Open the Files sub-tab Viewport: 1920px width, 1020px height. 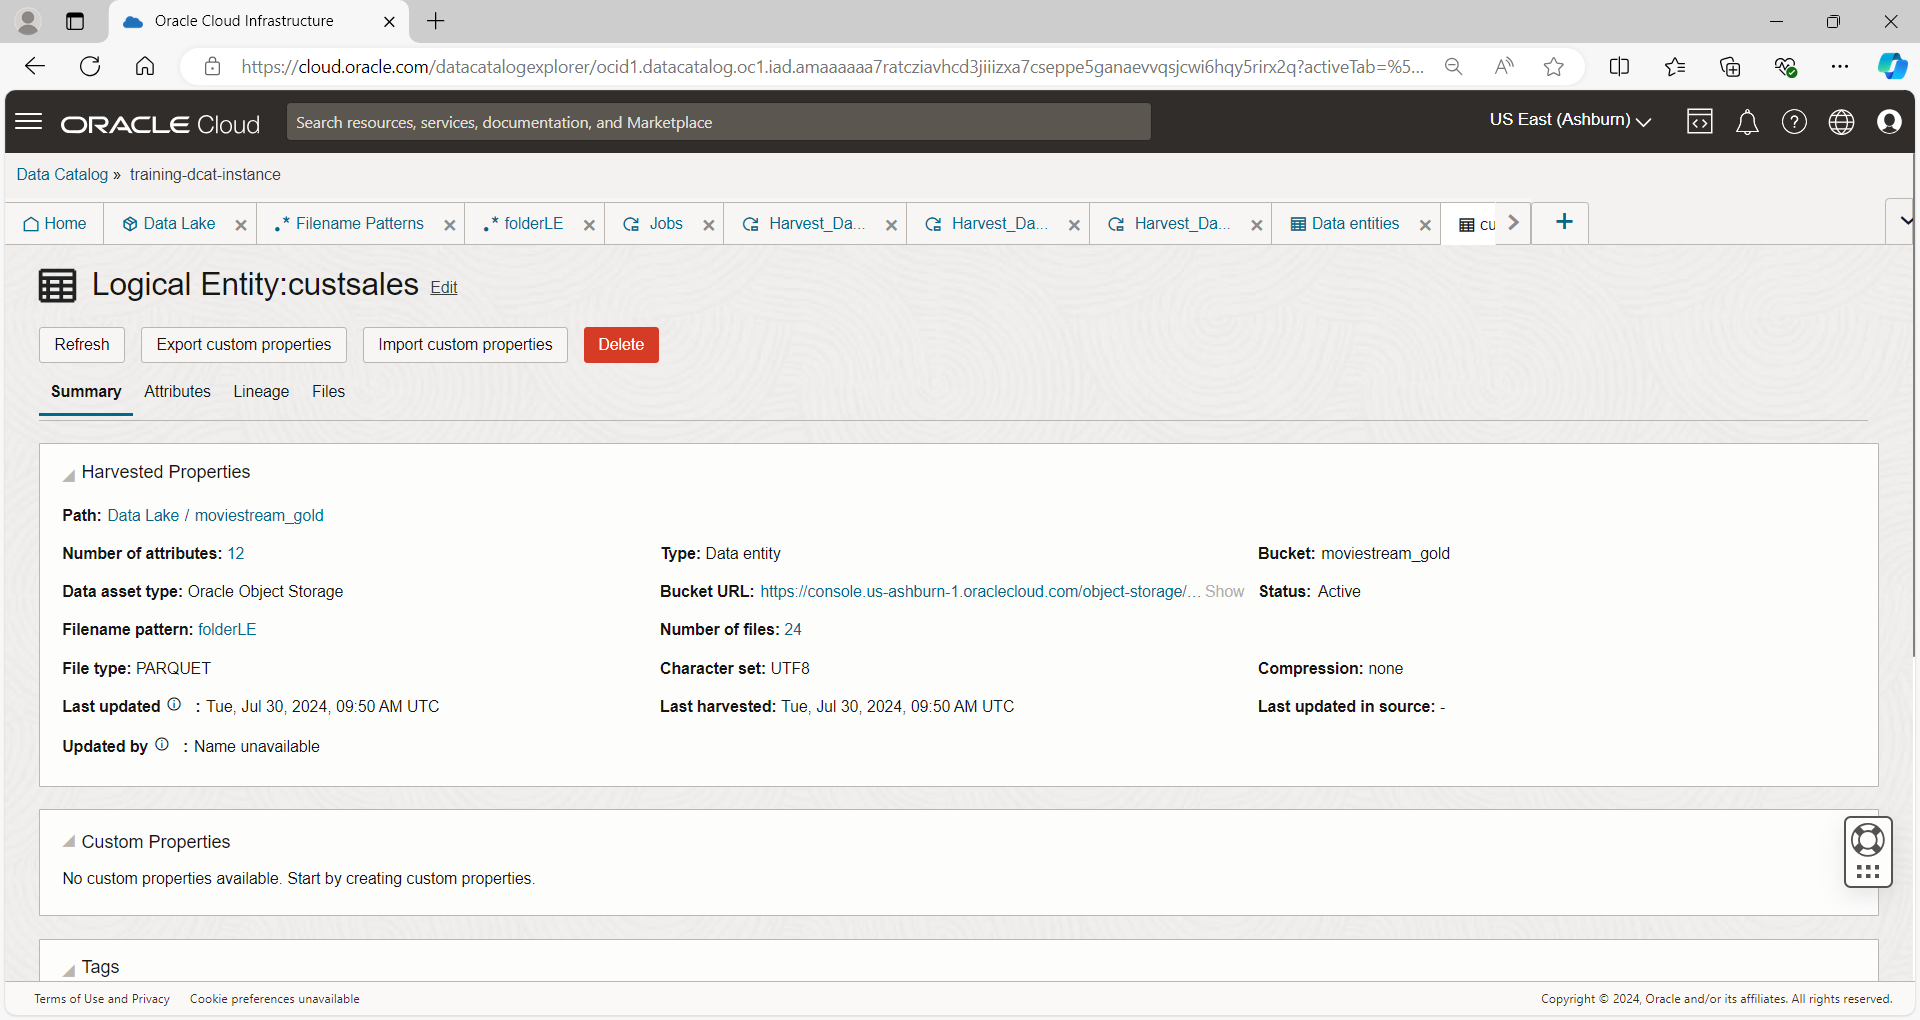[328, 392]
